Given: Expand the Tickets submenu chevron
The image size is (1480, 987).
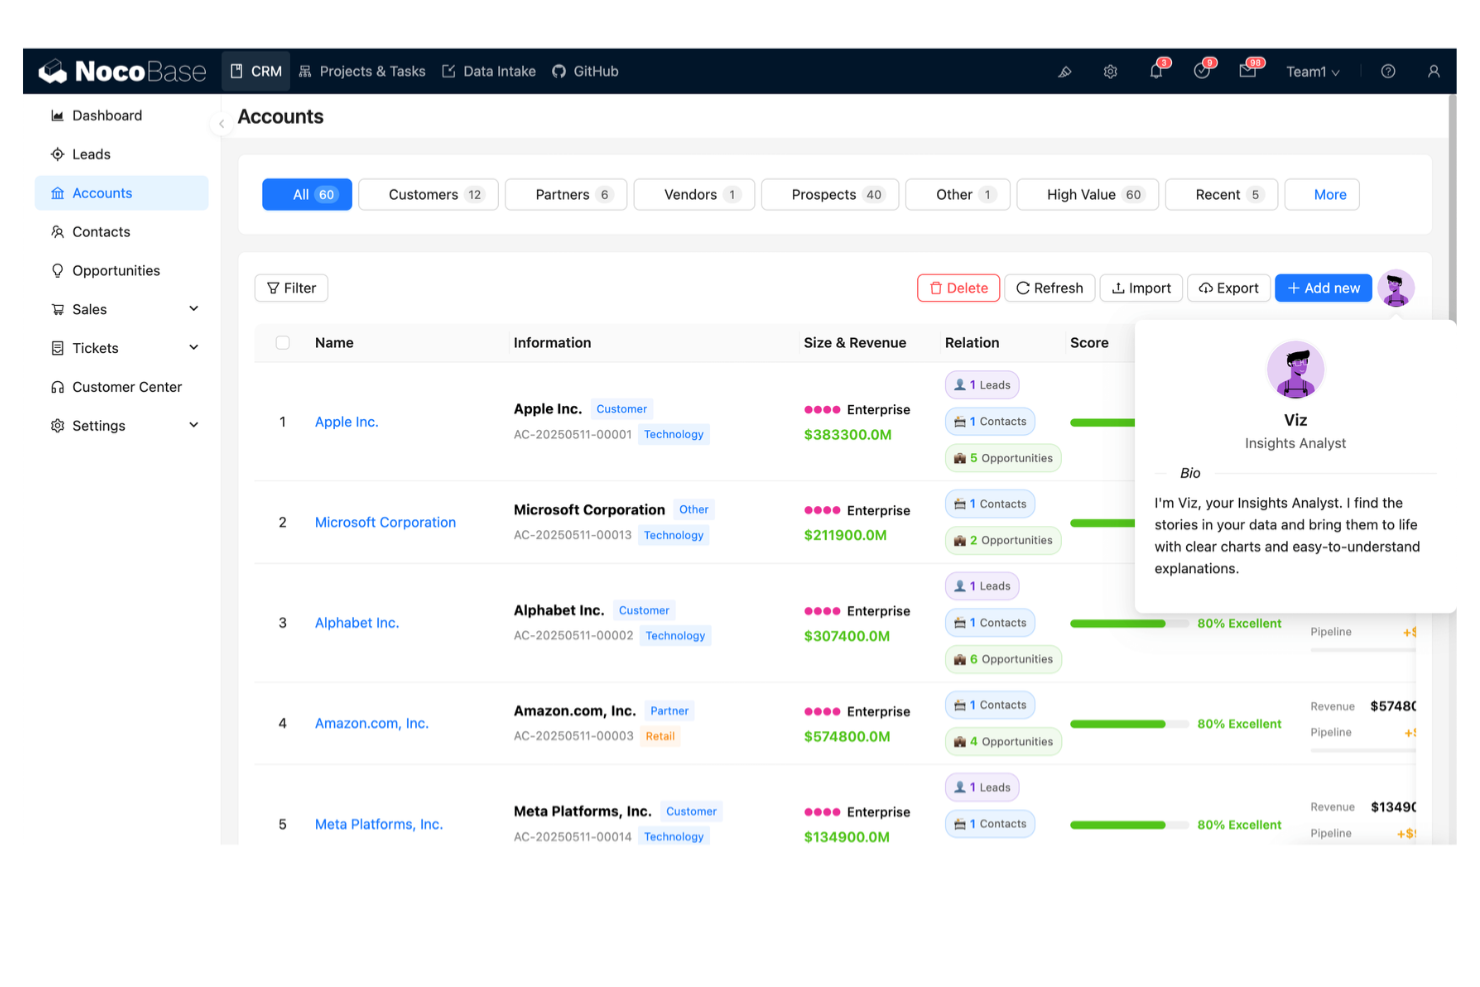Looking at the screenshot, I should click(194, 348).
